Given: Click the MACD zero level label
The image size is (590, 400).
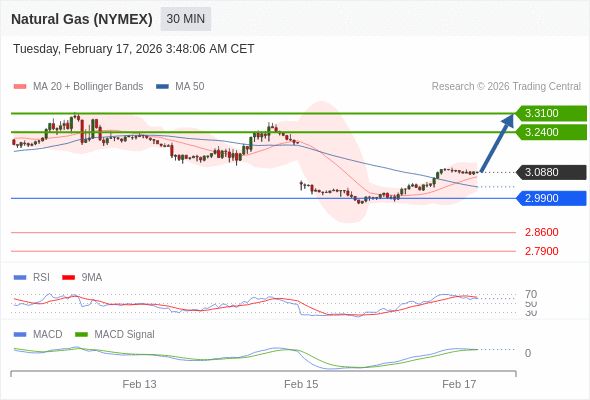Looking at the screenshot, I should click(x=528, y=353).
